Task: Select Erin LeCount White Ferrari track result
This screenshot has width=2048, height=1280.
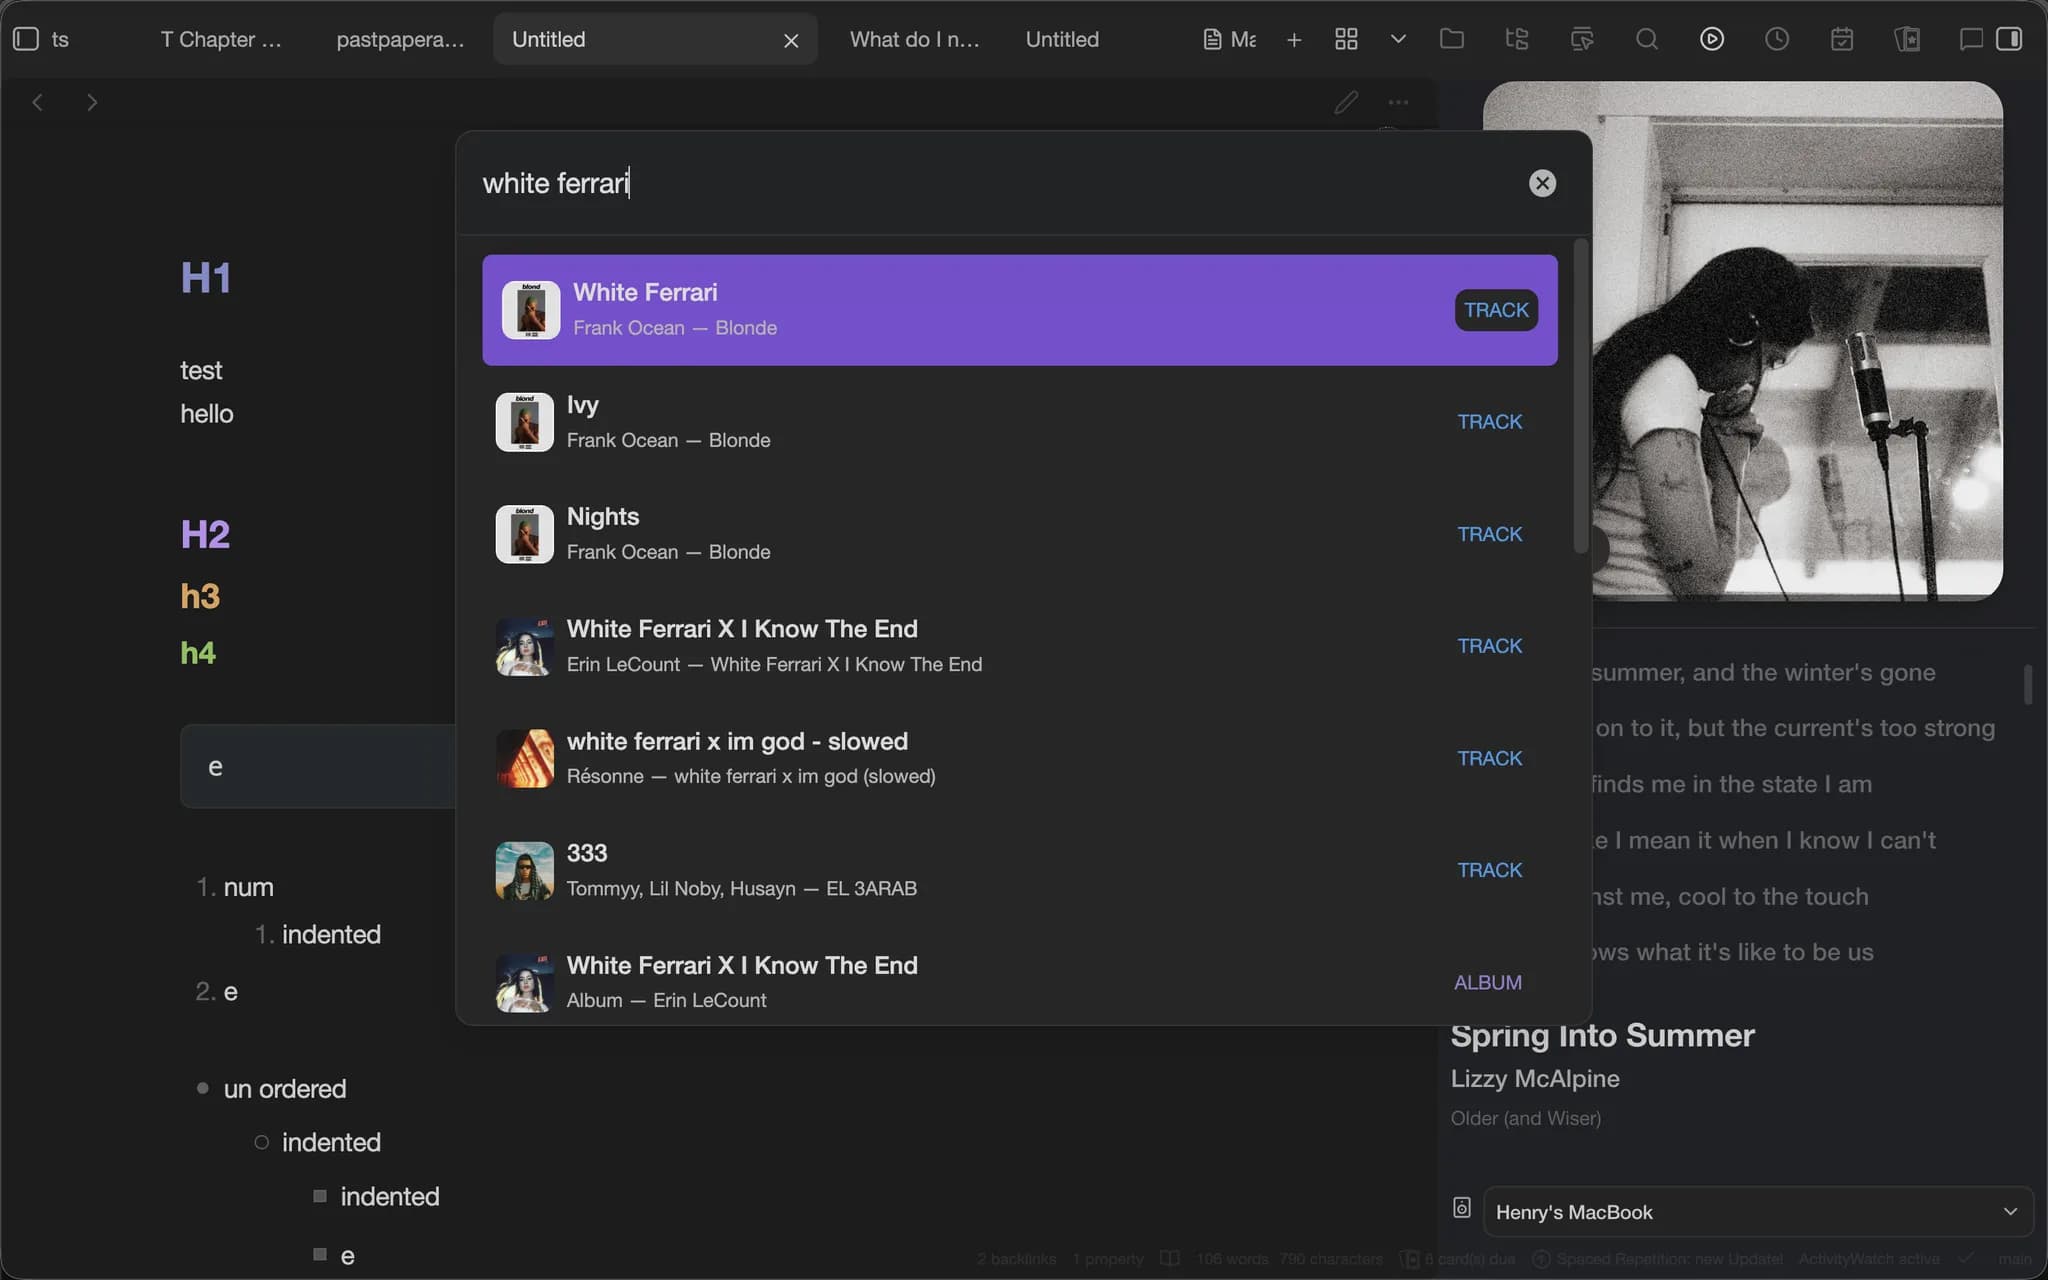Action: [1020, 646]
